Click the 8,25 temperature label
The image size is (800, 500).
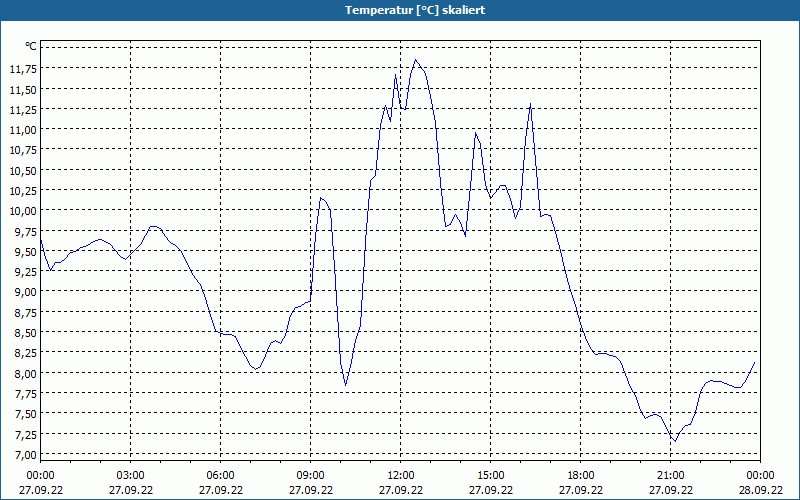25,353
